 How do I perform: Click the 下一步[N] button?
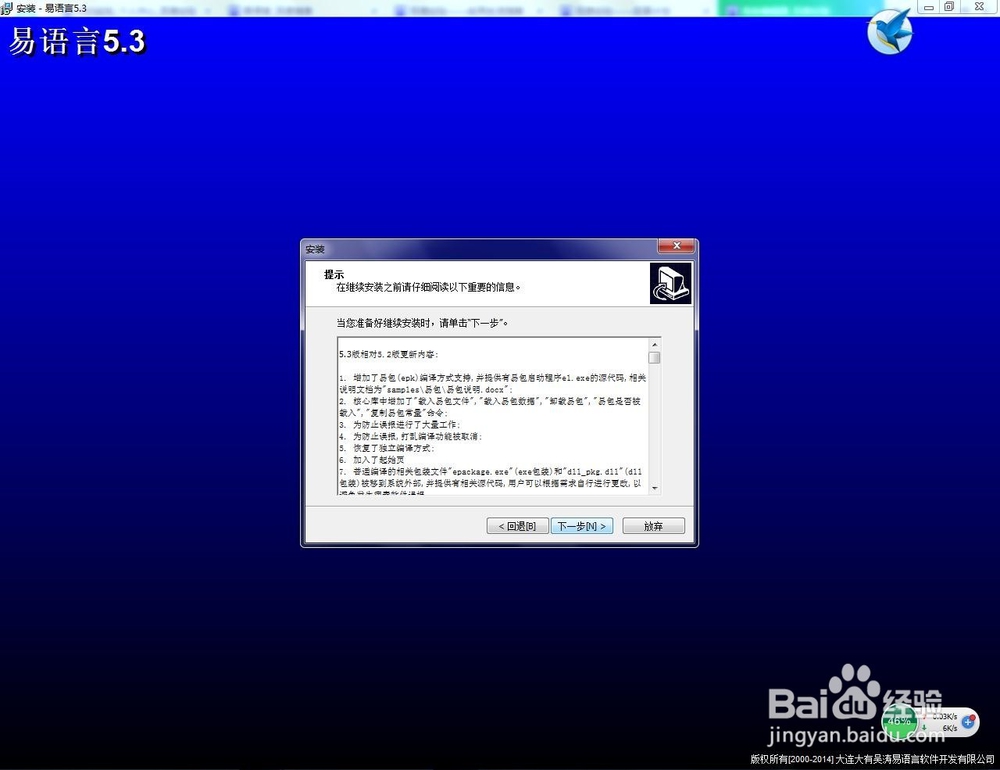[x=582, y=526]
